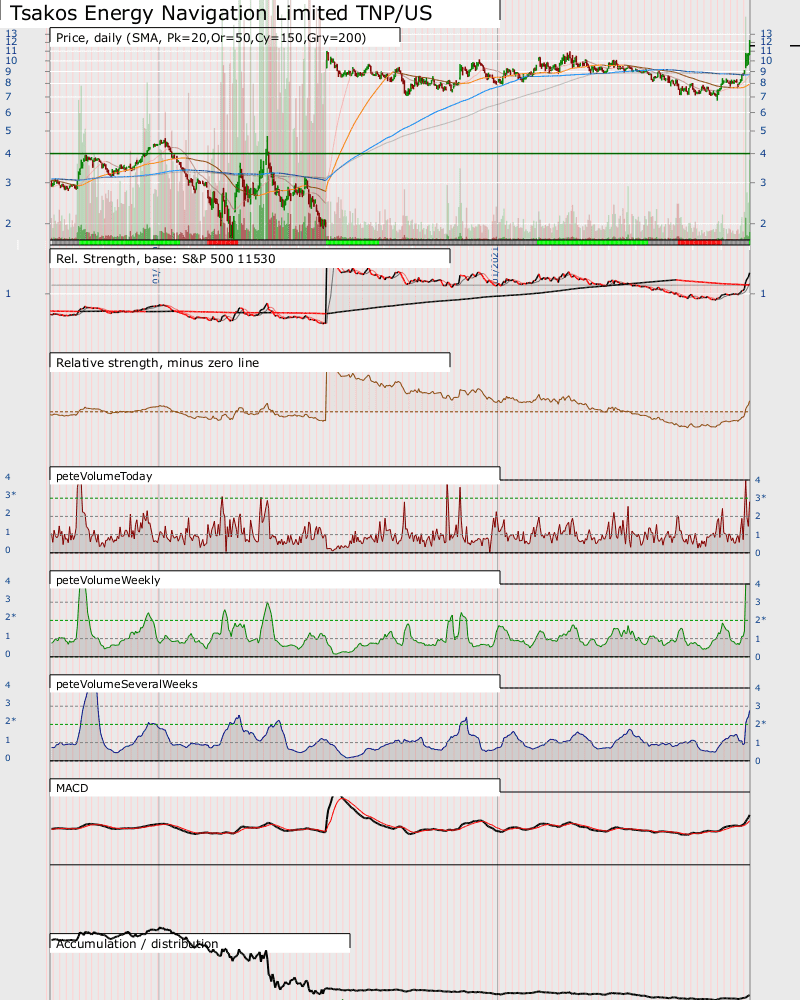Click value 6 on left price axis
This screenshot has height=1000, width=800.
pyautogui.click(x=8, y=113)
